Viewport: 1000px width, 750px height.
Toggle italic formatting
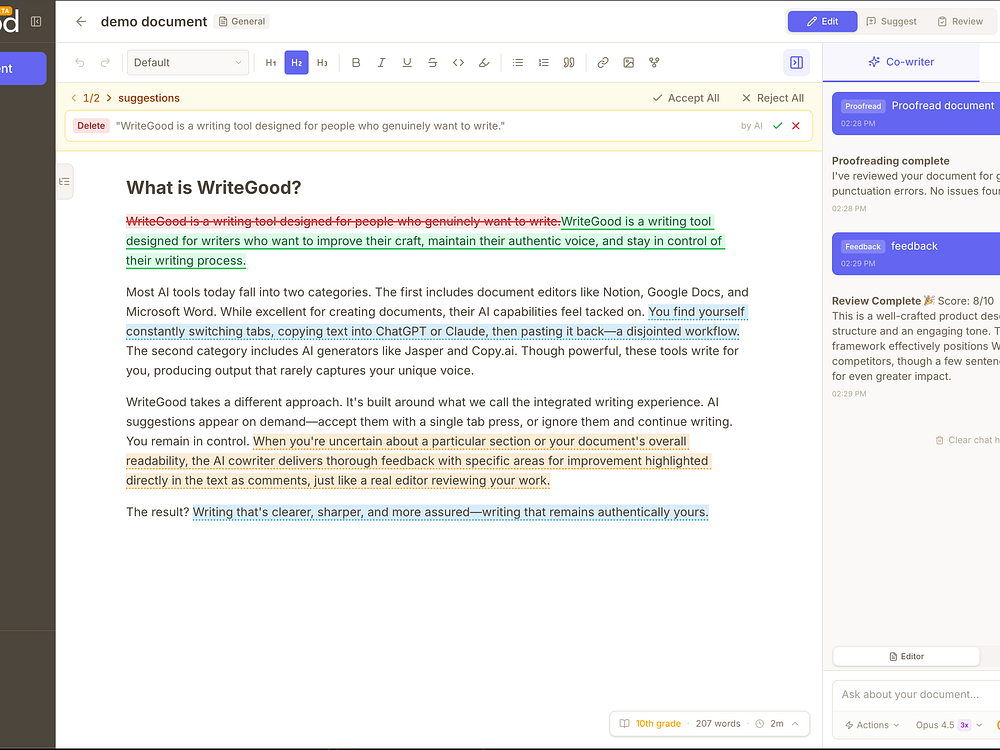[381, 62]
